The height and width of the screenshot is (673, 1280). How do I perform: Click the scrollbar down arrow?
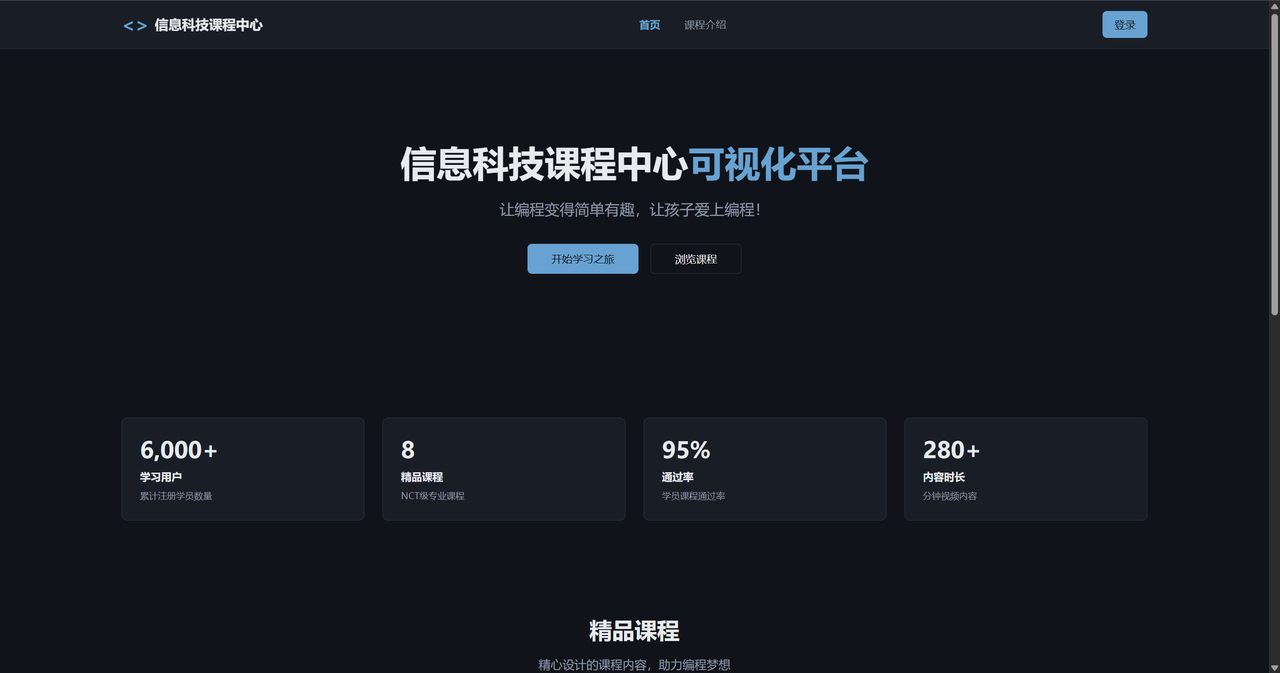[1273, 667]
